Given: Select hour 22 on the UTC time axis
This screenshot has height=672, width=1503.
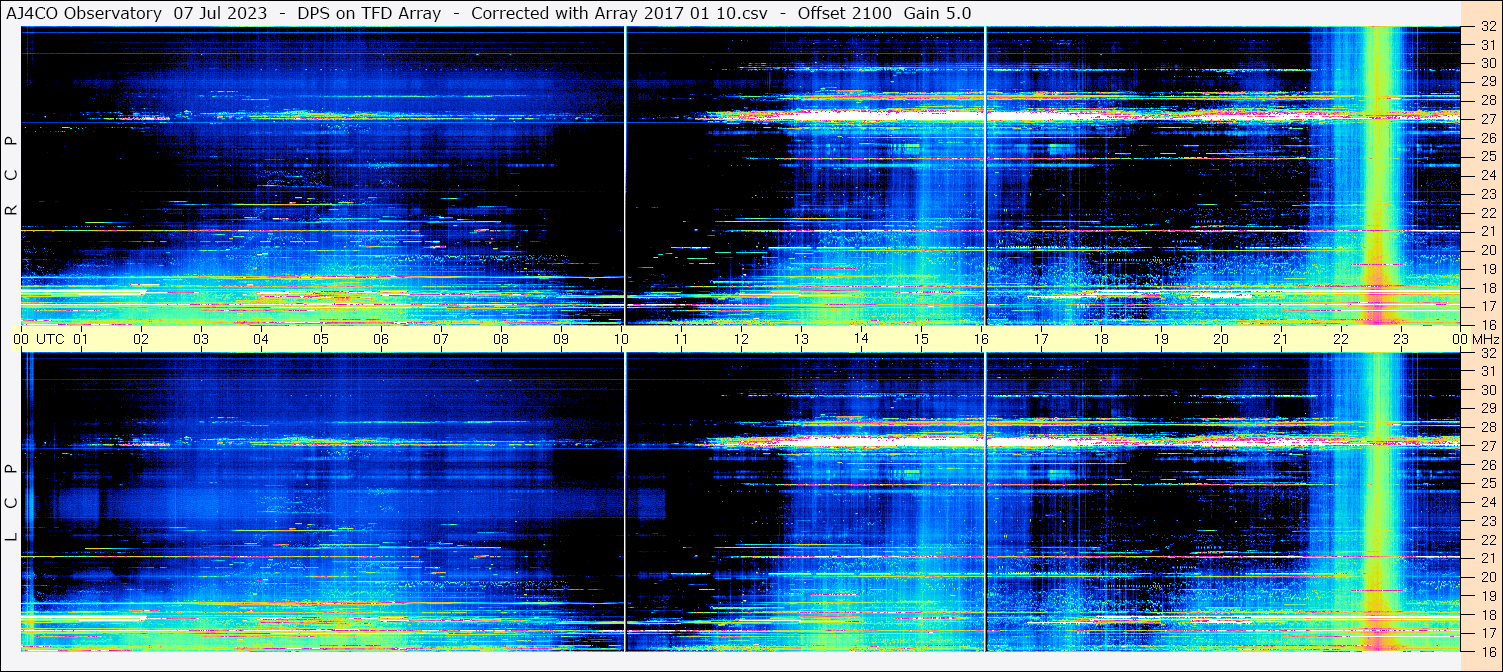Looking at the screenshot, I should [x=1341, y=339].
